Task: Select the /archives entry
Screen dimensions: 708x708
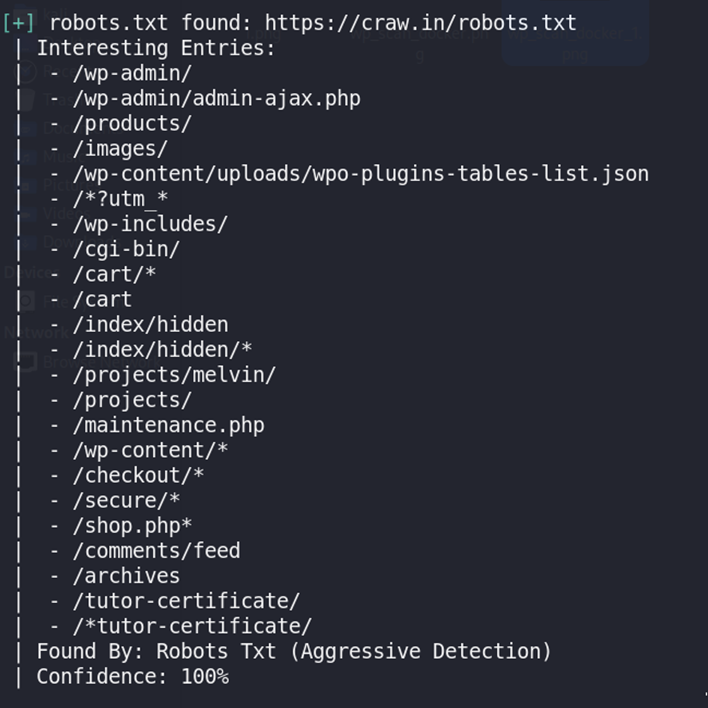Action: pyautogui.click(x=126, y=576)
